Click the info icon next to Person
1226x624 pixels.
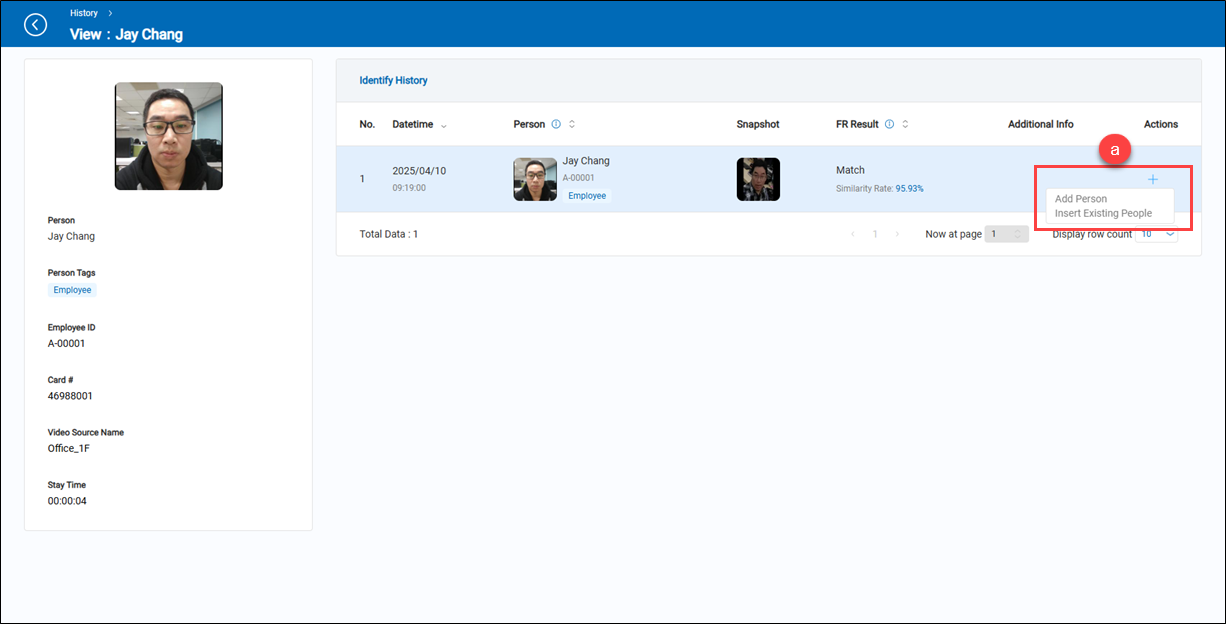click(x=556, y=125)
